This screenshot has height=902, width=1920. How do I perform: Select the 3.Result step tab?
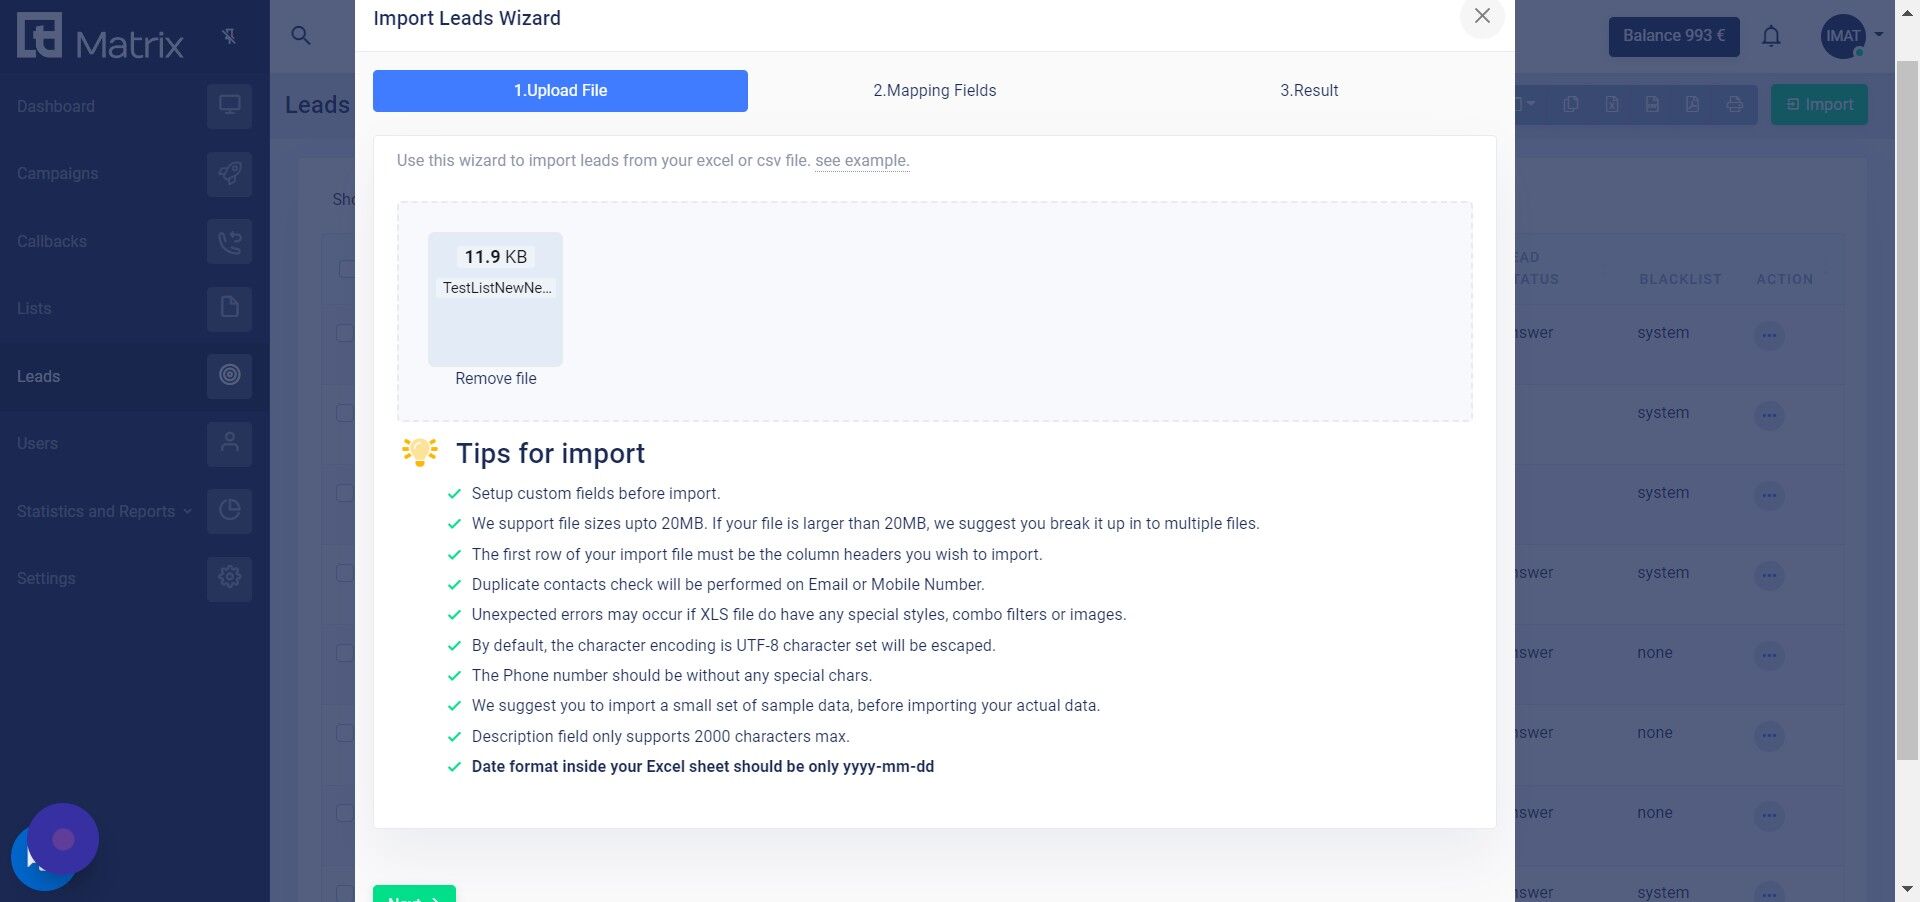pyautogui.click(x=1308, y=91)
